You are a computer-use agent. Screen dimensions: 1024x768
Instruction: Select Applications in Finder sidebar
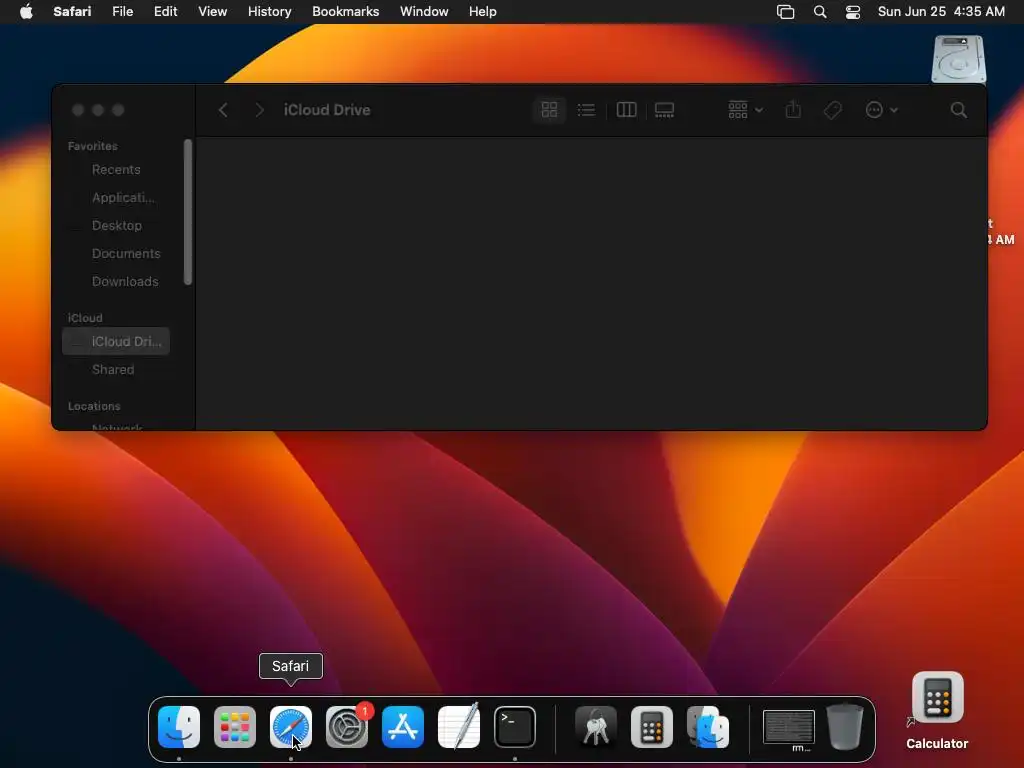tap(116, 198)
